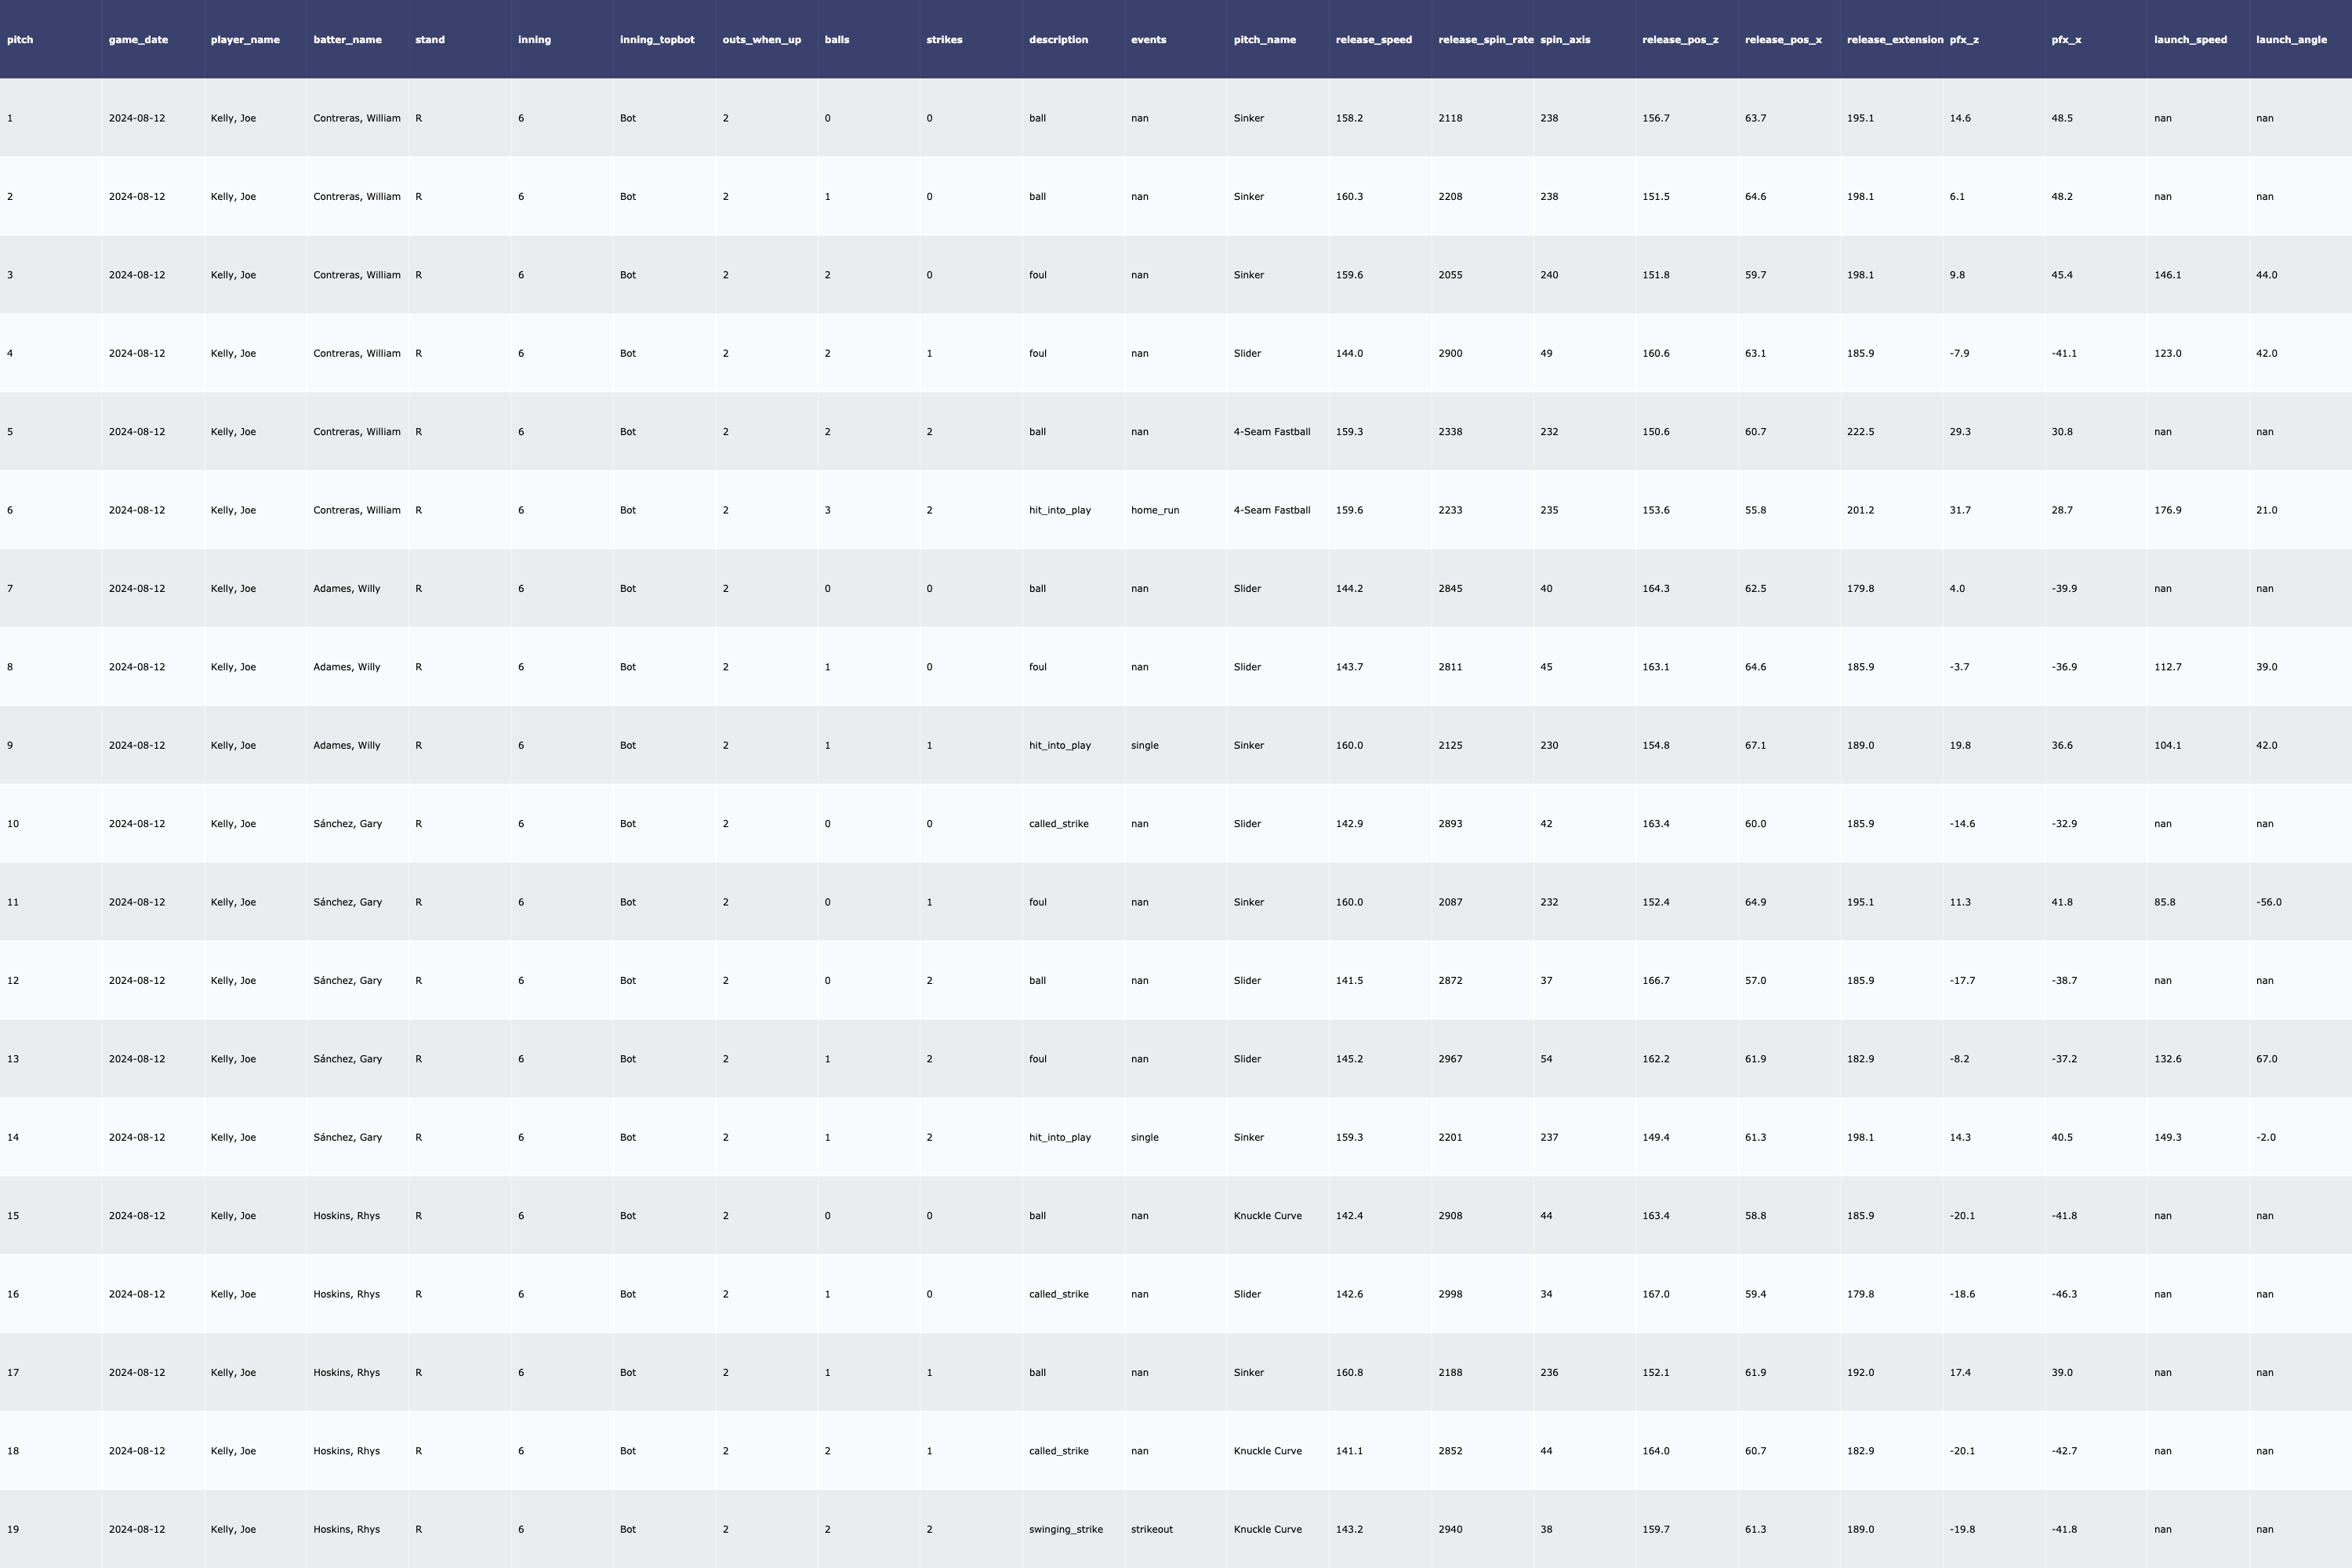Click home_run cell in row 6
Viewport: 2352px width, 1568px height.
[1154, 510]
